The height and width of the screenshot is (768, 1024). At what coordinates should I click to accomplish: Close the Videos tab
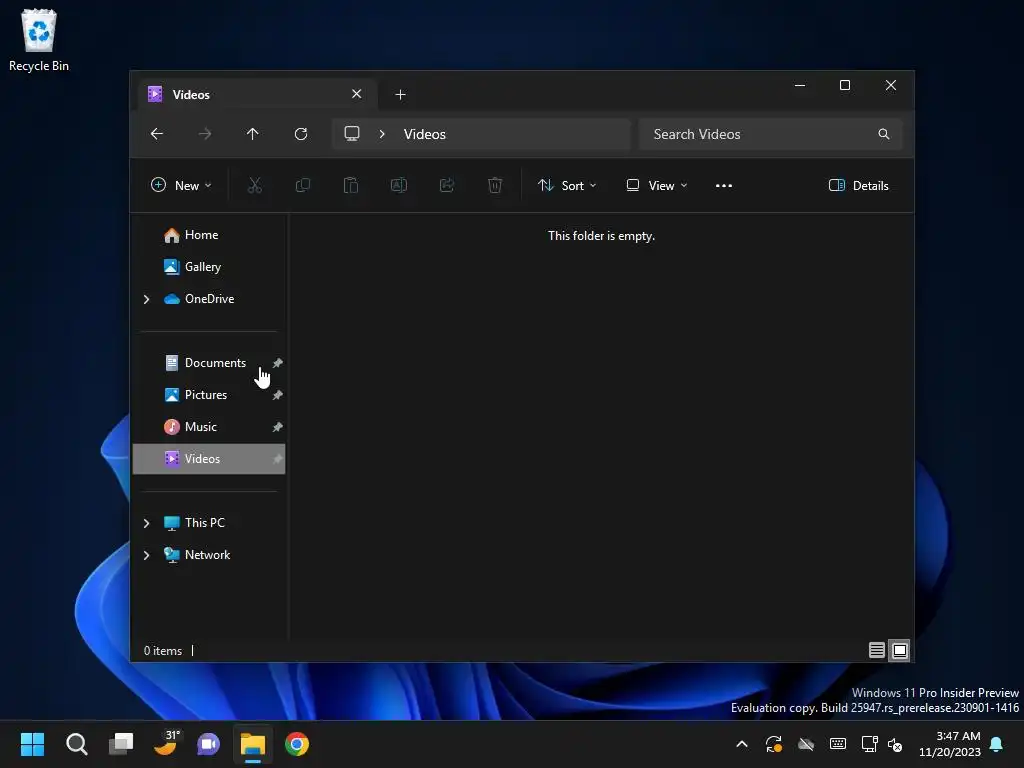(x=357, y=94)
